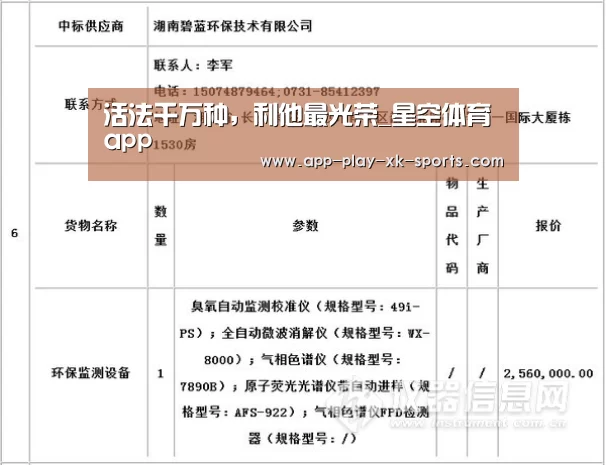The width and height of the screenshot is (606, 465).
Task: Select supplier name '湖南碧蓝环保技术有限公司'
Action: coord(233,26)
